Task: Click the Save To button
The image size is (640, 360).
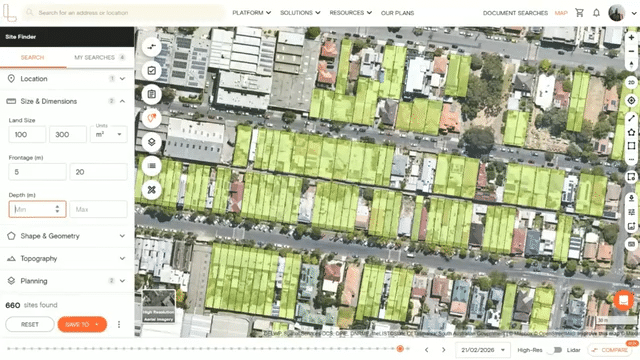Action: click(x=82, y=324)
